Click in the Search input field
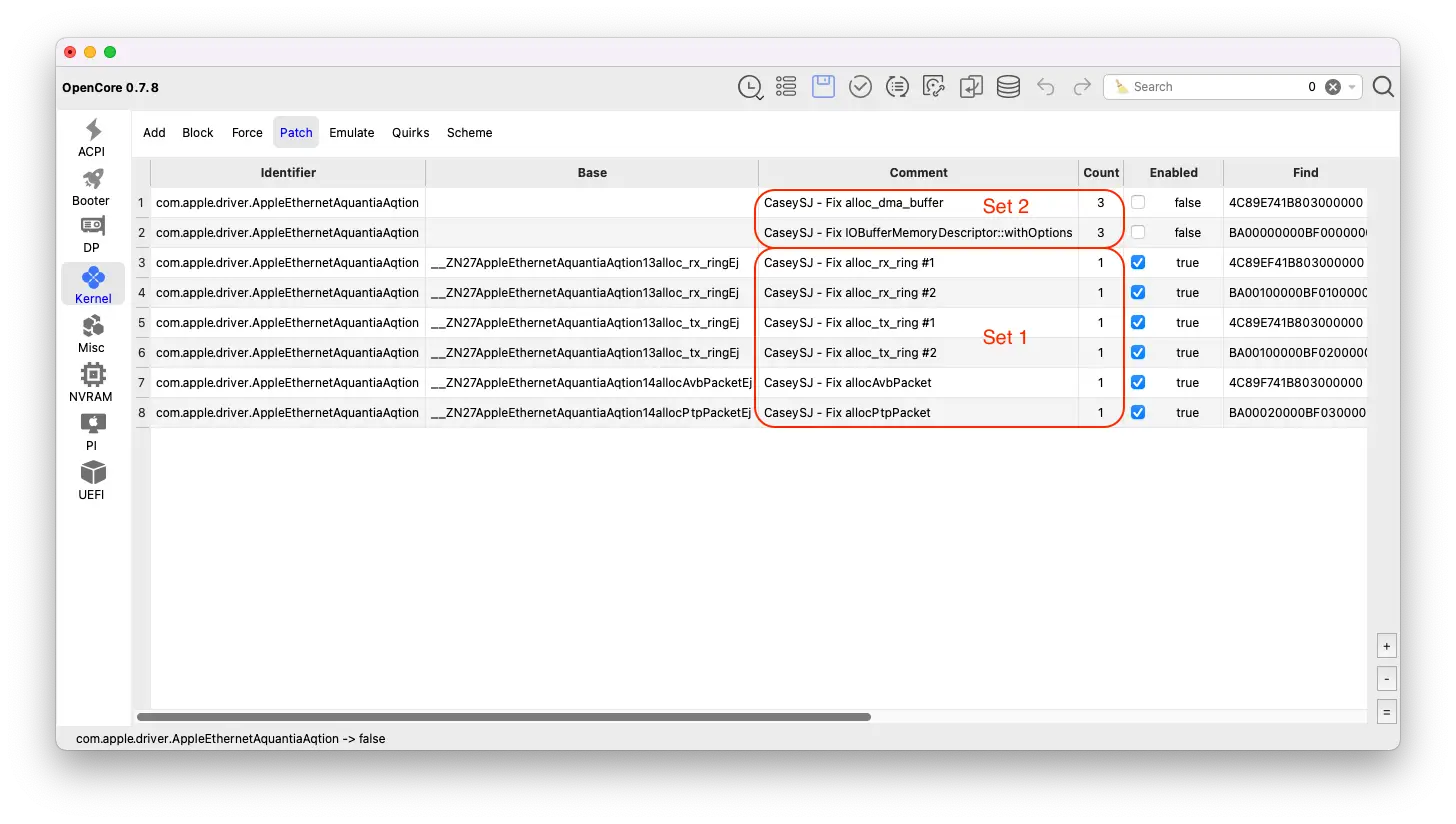 1210,87
